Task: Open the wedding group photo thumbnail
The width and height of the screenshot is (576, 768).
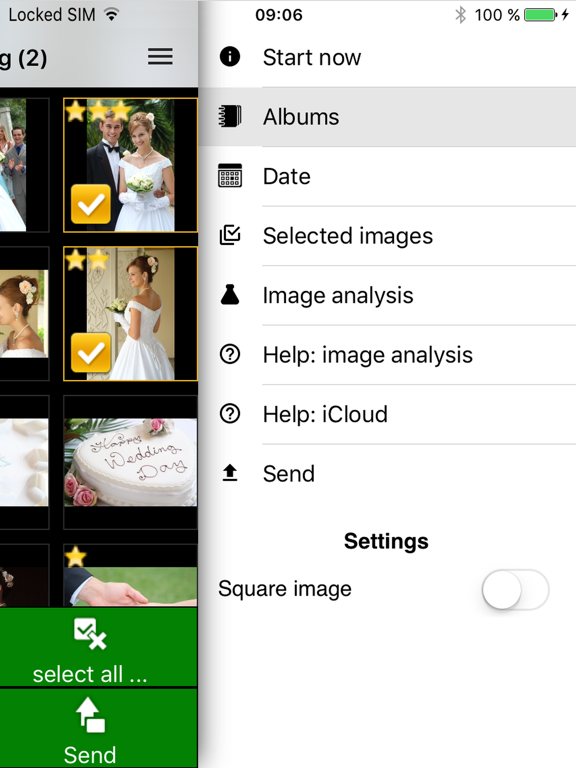Action: [24, 165]
